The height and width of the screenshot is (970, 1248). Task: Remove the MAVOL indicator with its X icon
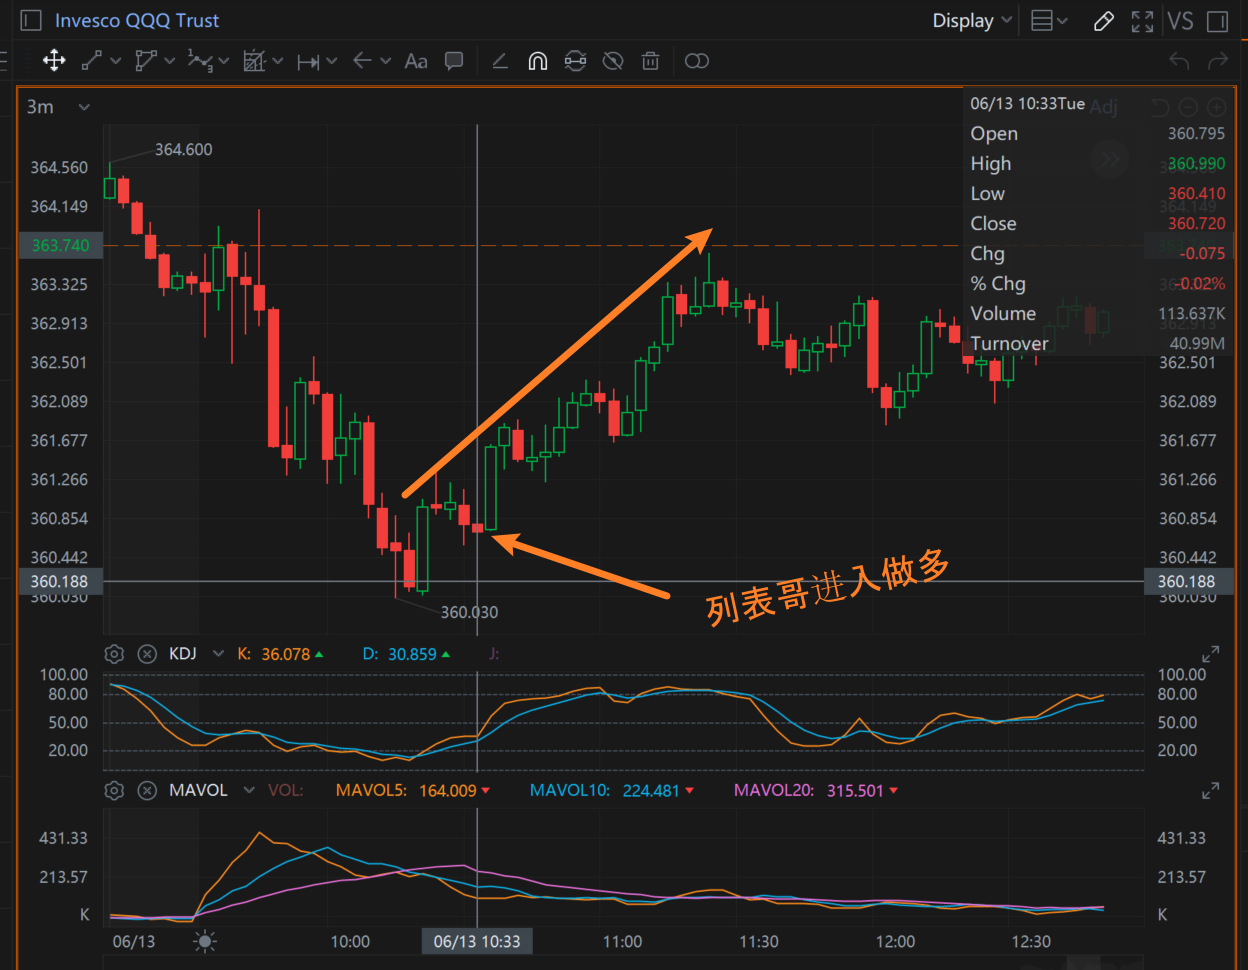coord(147,790)
